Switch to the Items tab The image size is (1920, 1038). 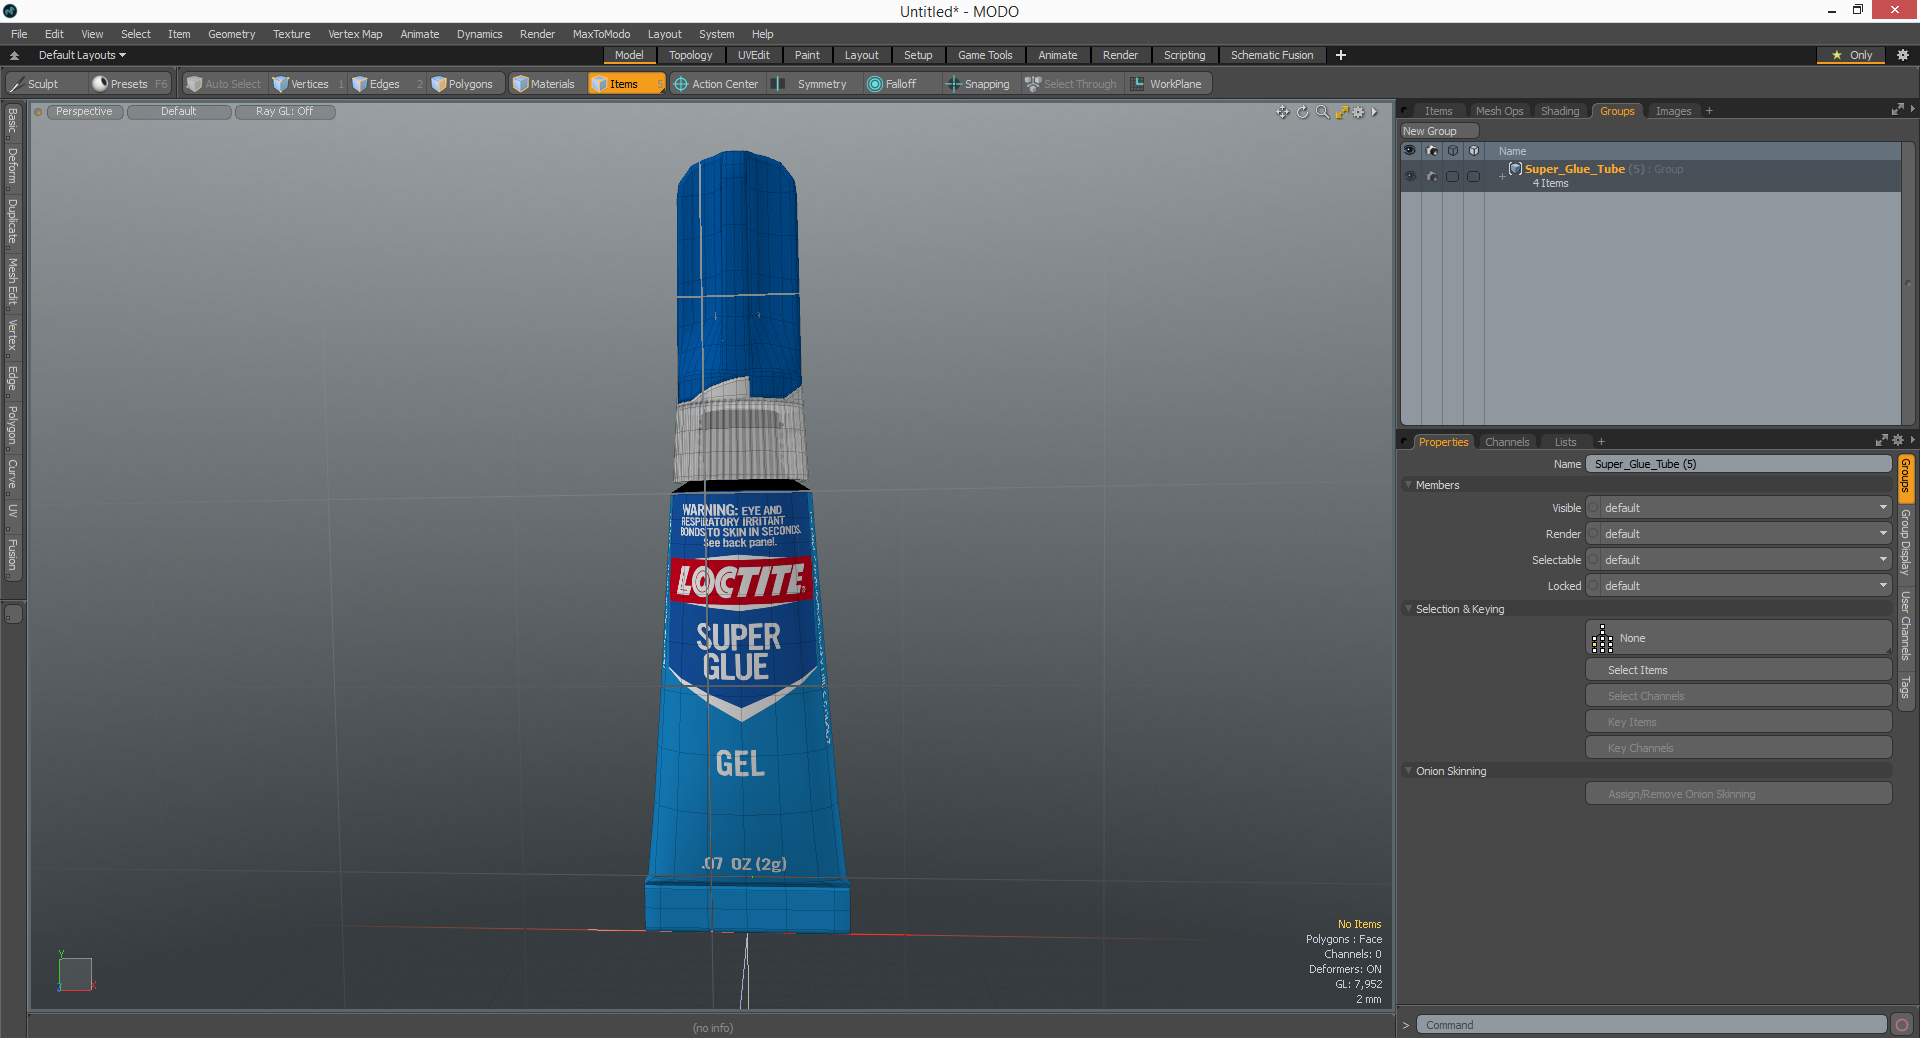(1438, 111)
